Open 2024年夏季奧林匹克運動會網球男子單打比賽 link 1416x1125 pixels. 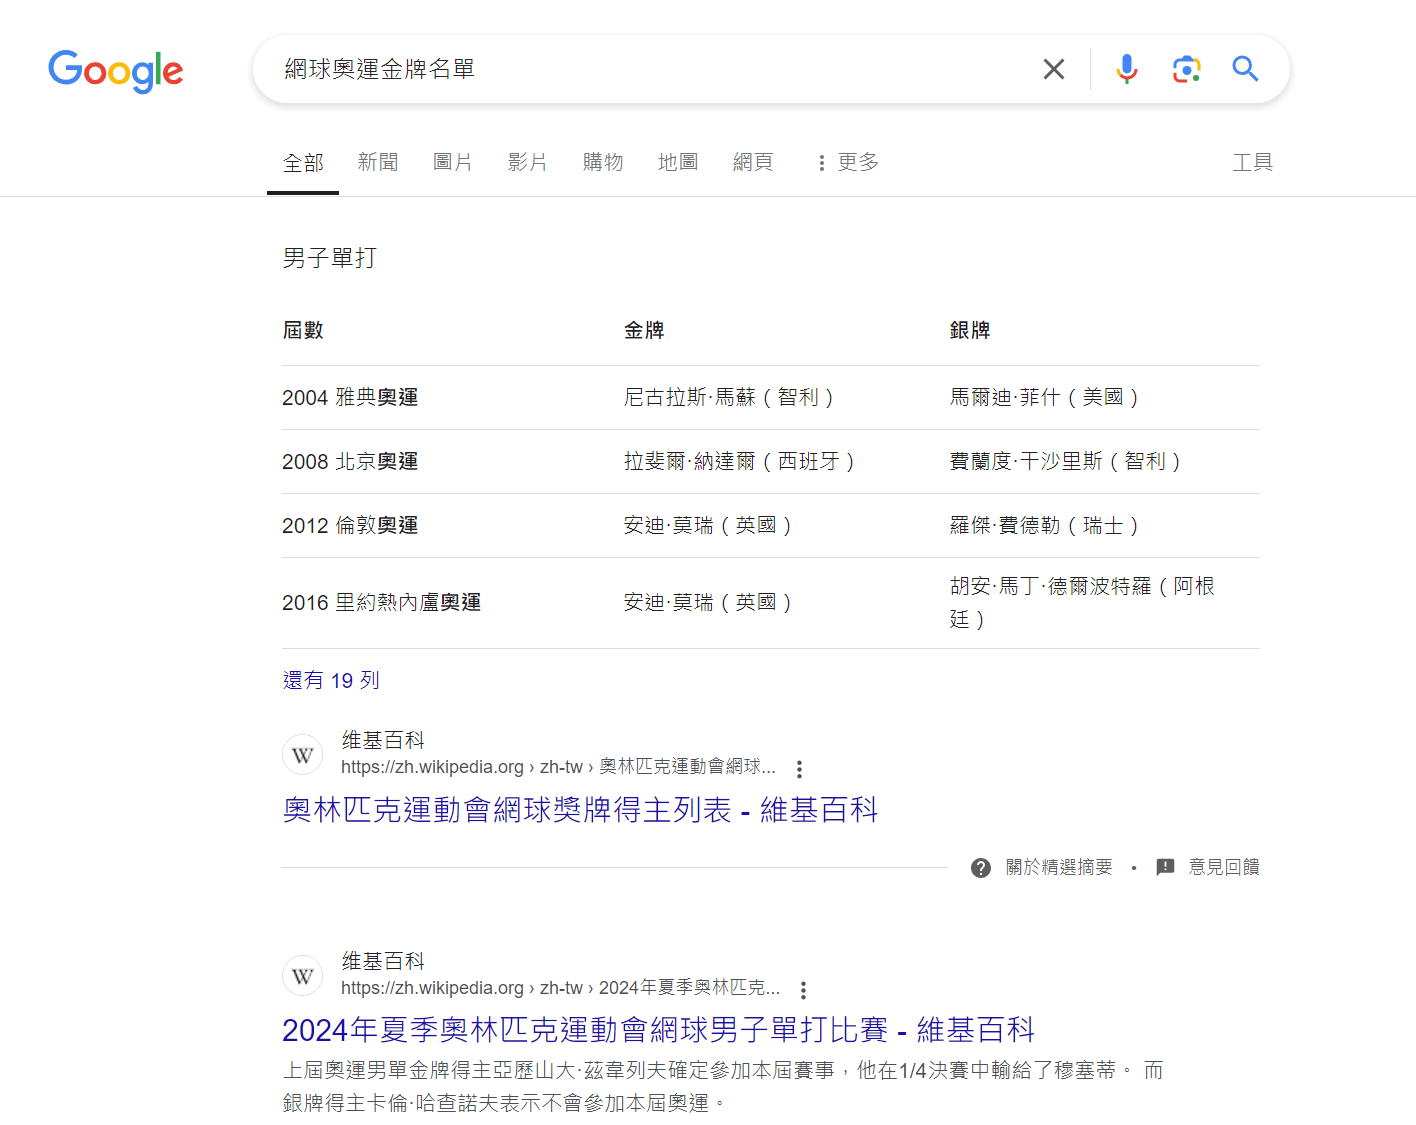[x=658, y=1030]
